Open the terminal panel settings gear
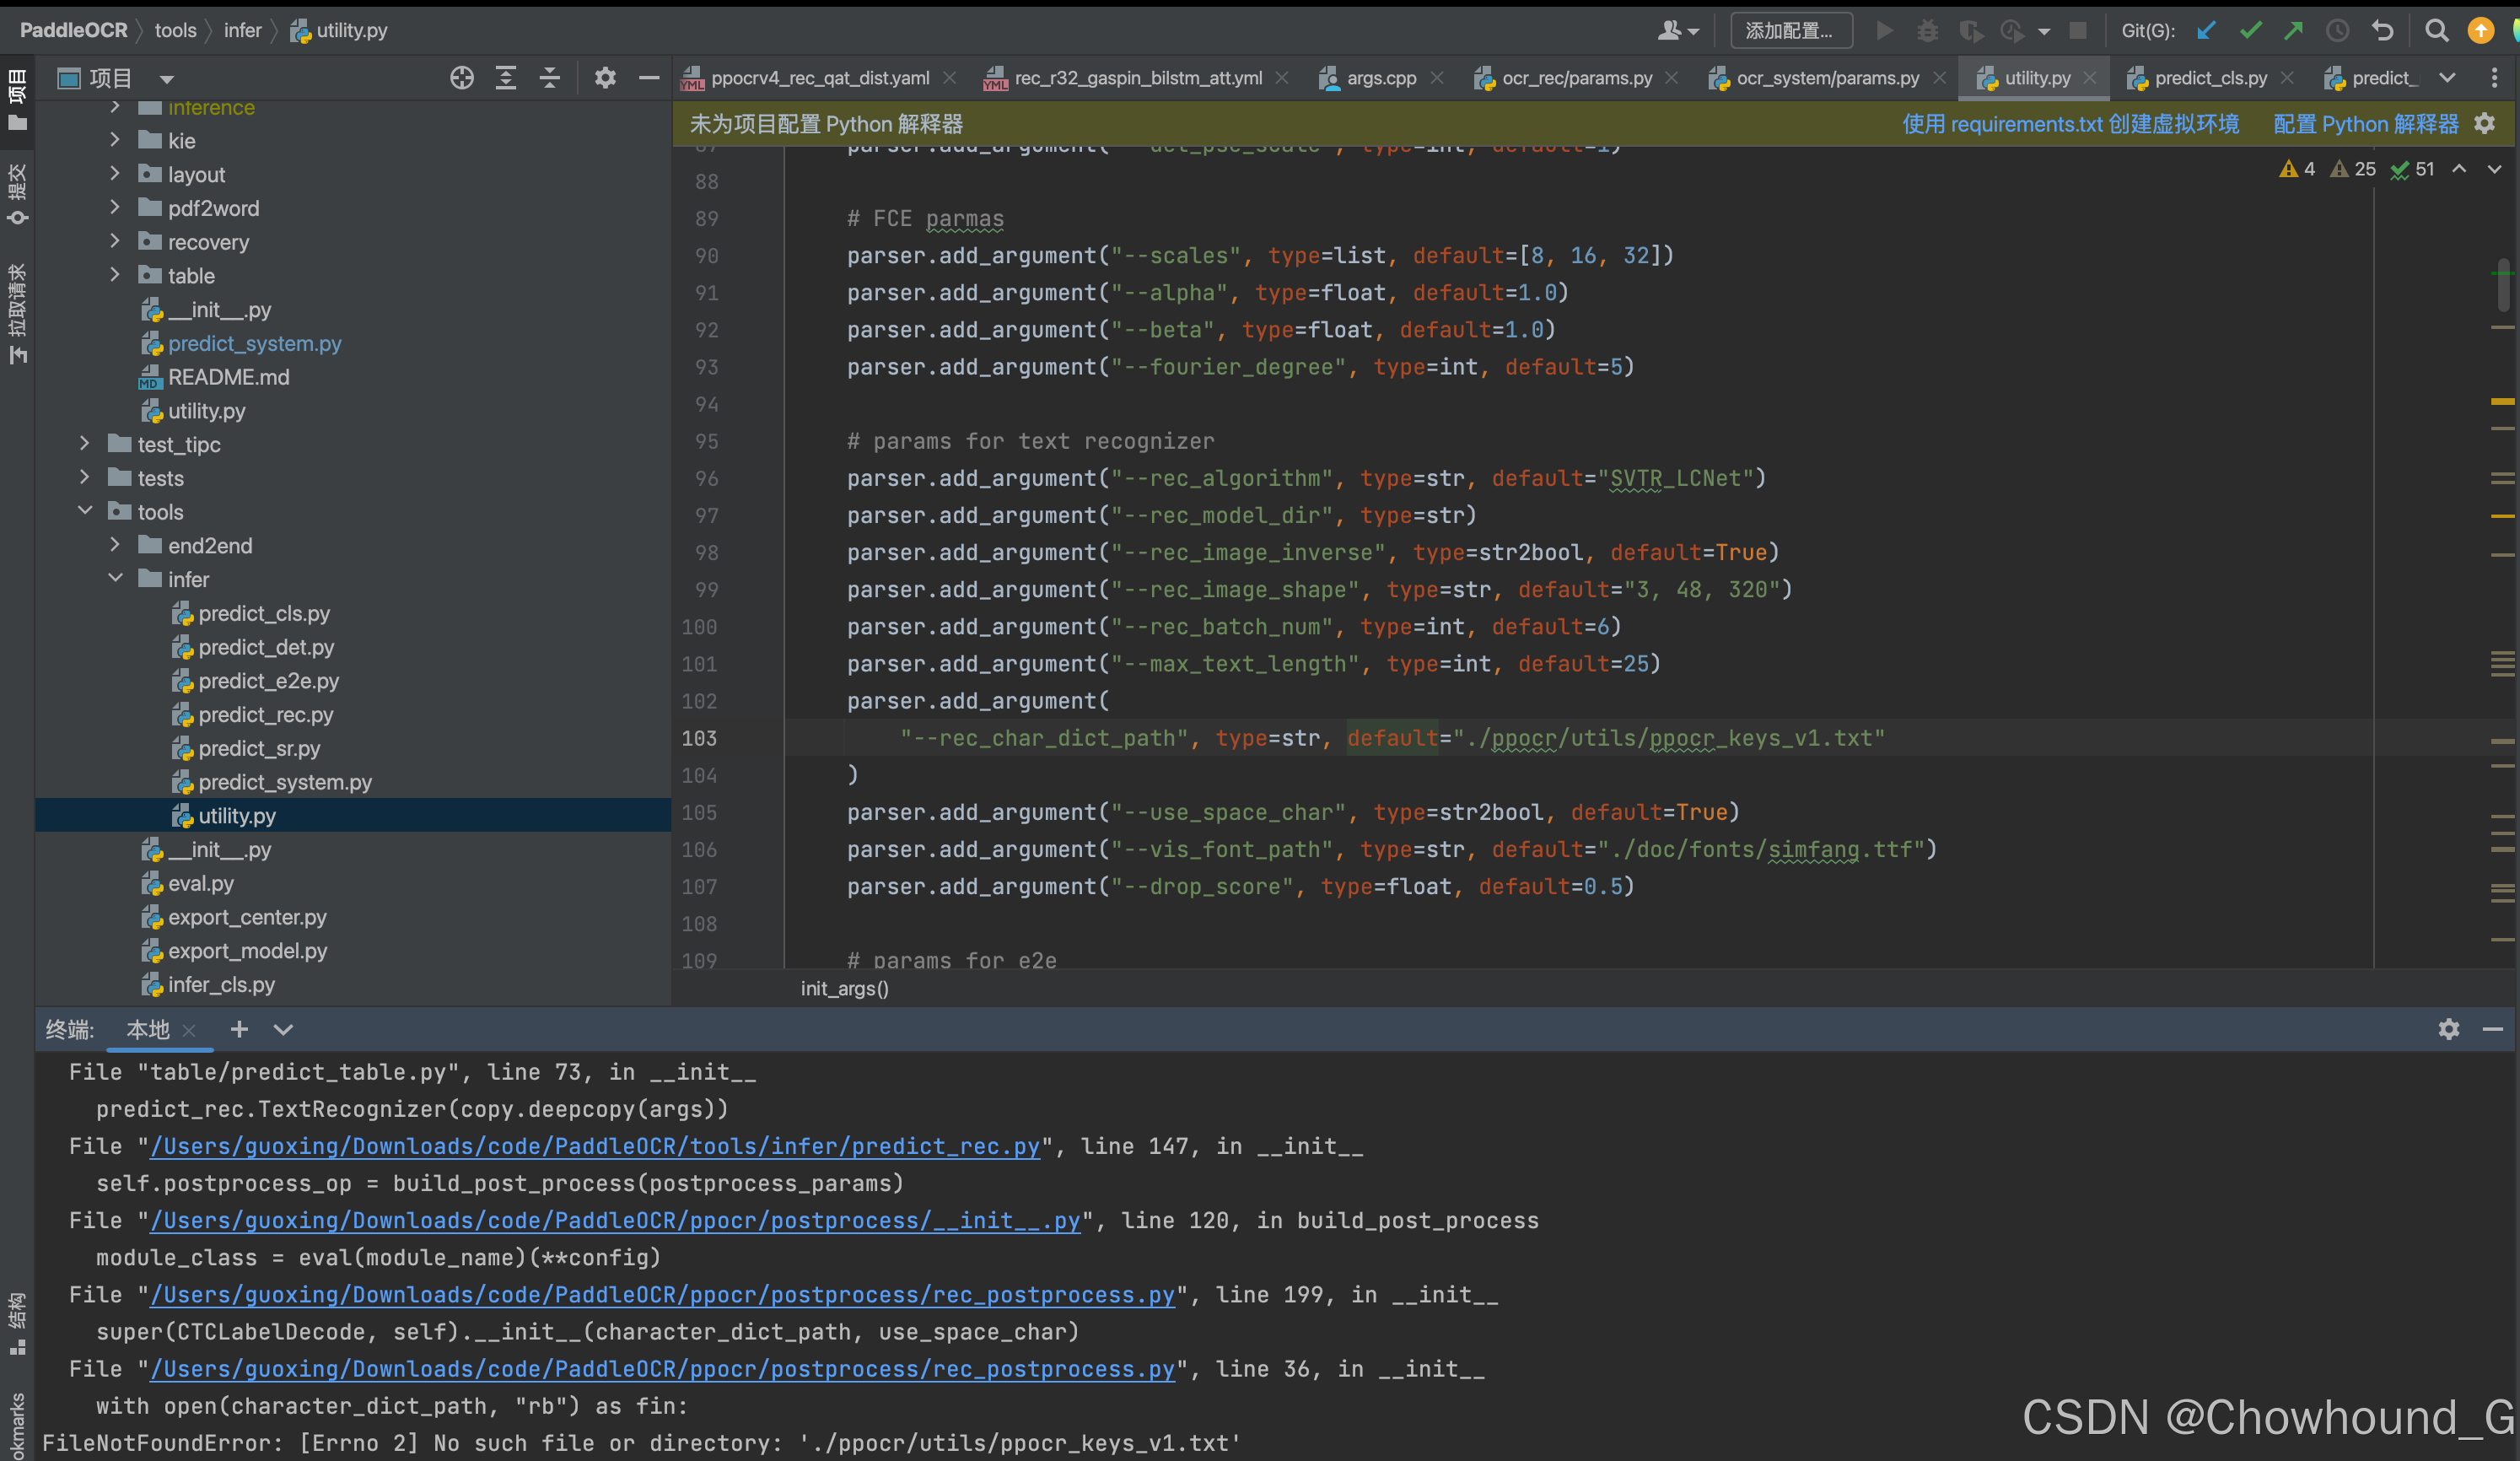This screenshot has width=2520, height=1461. [x=2448, y=1029]
